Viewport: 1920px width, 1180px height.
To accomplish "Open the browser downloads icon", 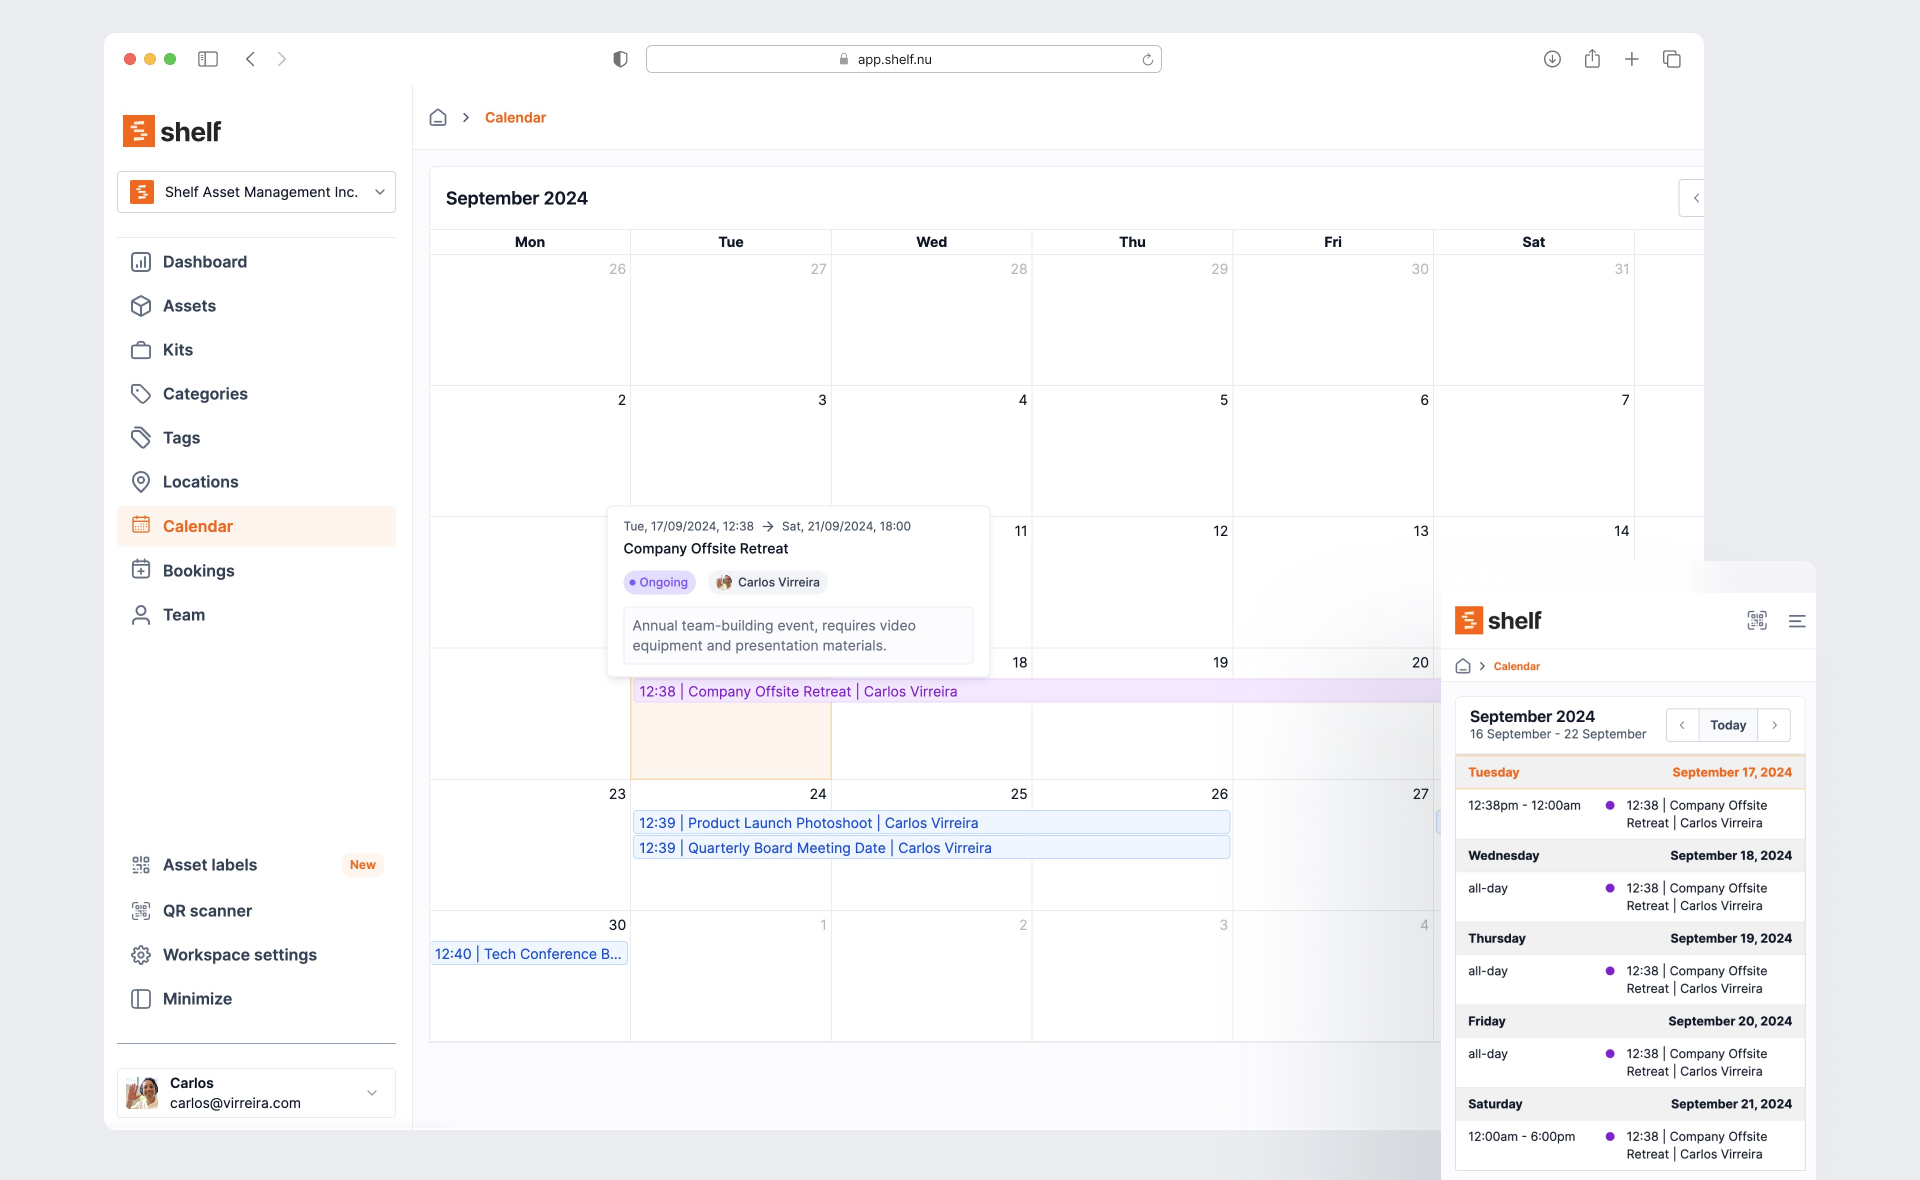I will pyautogui.click(x=1552, y=59).
